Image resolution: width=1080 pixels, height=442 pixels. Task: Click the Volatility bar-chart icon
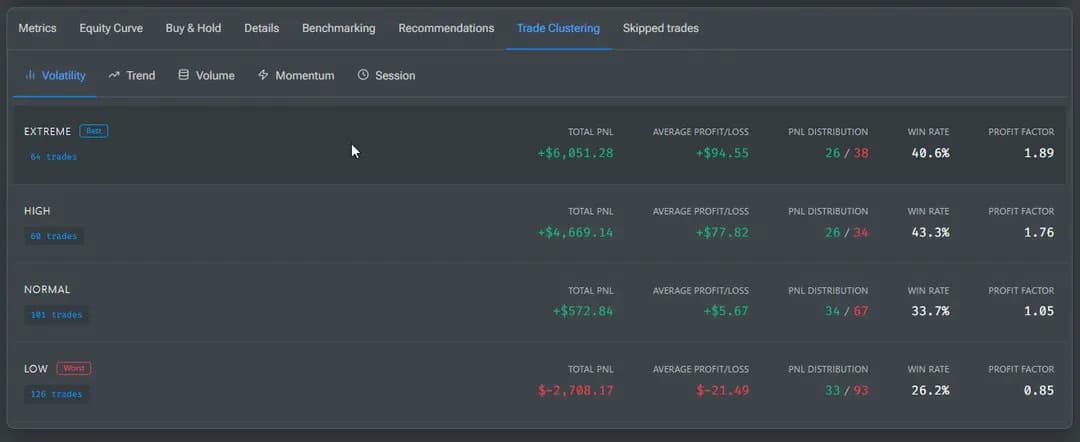pyautogui.click(x=30, y=75)
